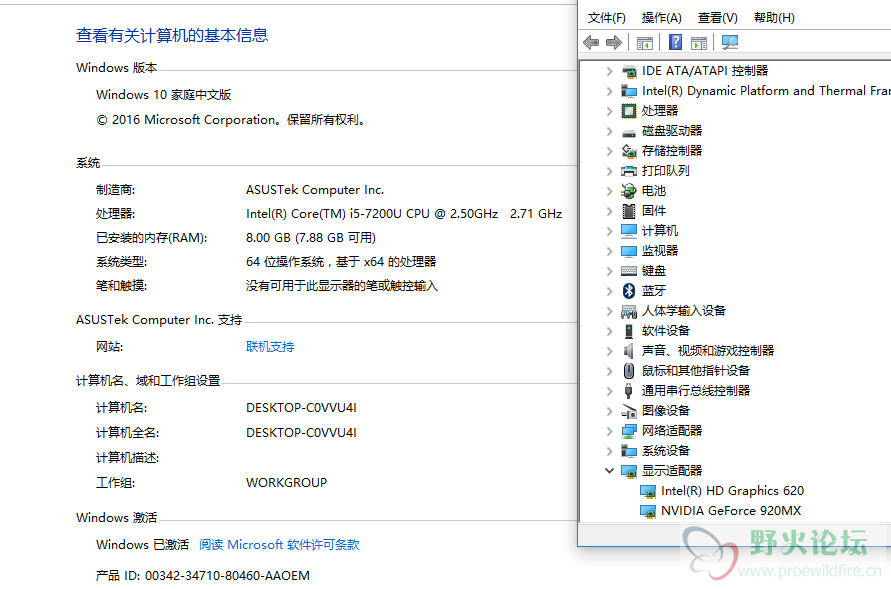Select the 软件设备 tree item label
Viewport: 891px width, 589px height.
tap(665, 331)
